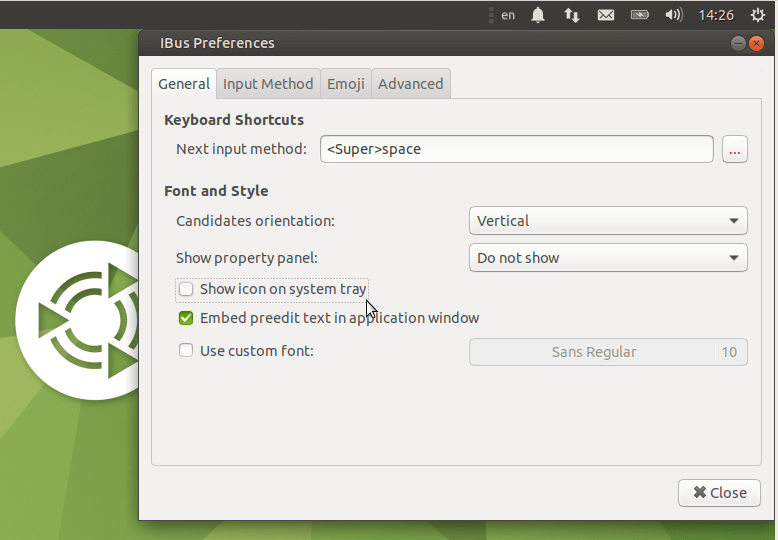The image size is (778, 540).
Task: Close IBus Preferences via titlebar red button
Action: coord(756,44)
